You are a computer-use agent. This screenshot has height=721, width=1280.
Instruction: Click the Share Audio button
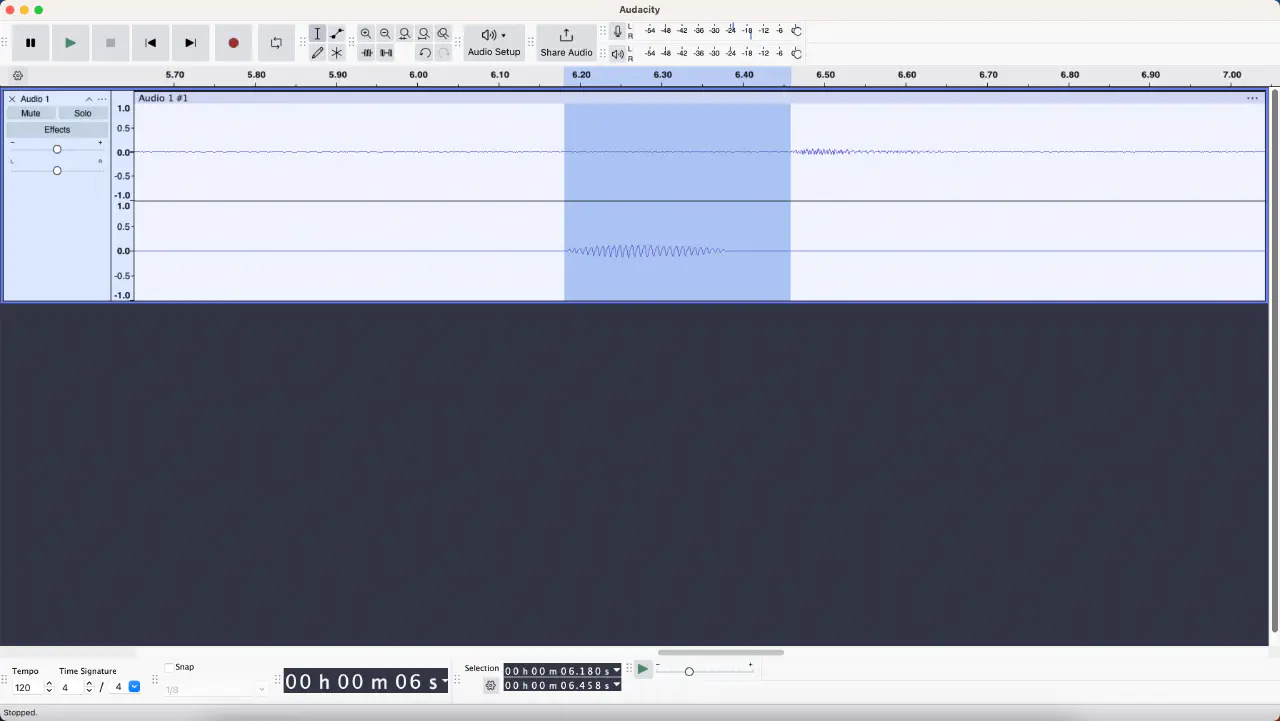tap(566, 43)
